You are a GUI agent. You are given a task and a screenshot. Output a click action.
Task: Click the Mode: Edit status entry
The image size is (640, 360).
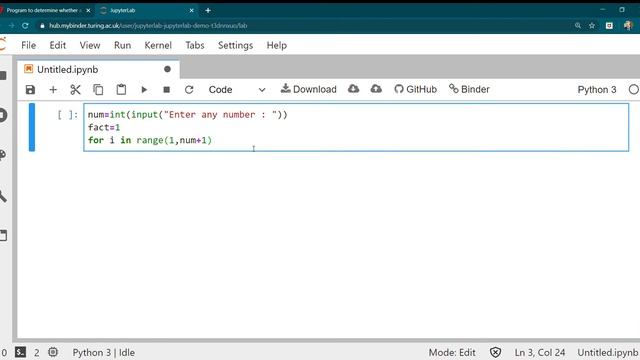[452, 352]
